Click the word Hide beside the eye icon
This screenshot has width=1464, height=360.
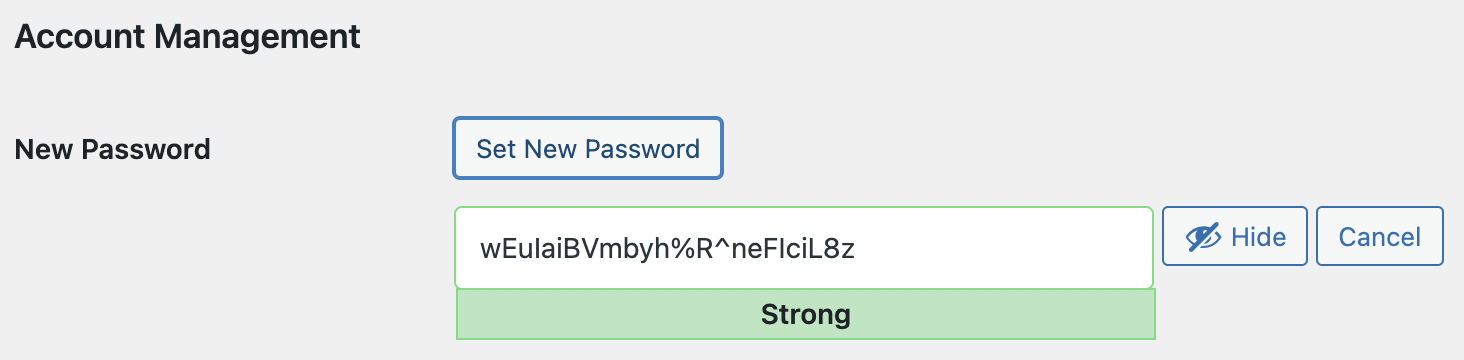[1259, 237]
